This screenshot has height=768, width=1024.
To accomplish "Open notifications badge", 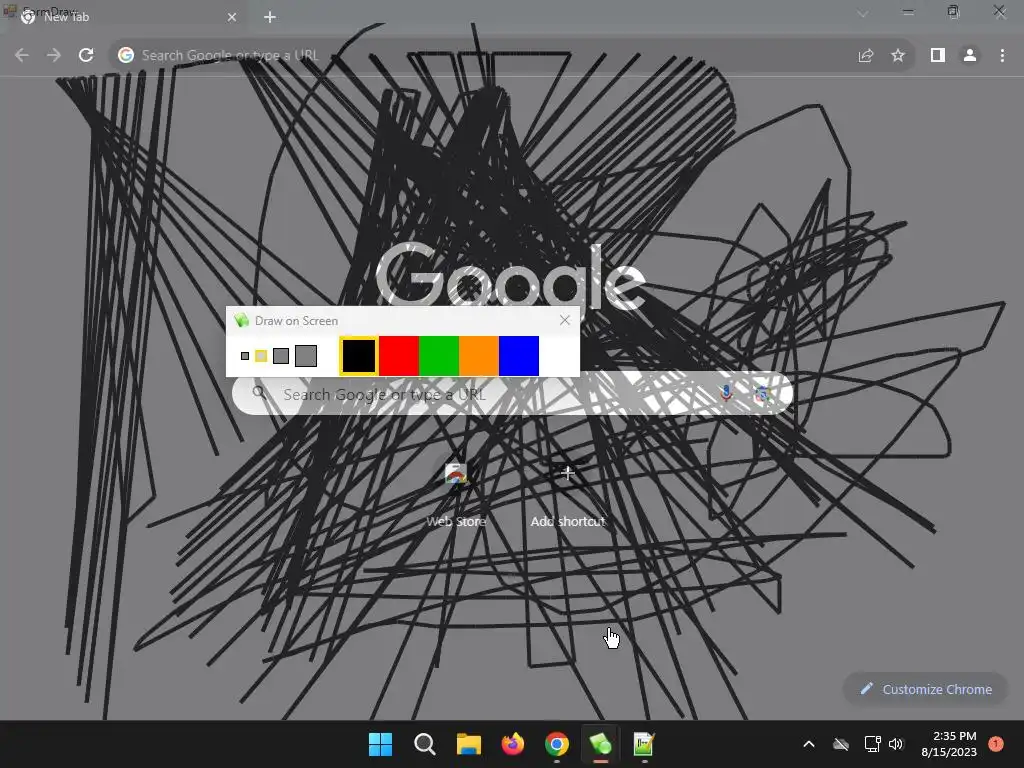I will click(996, 744).
